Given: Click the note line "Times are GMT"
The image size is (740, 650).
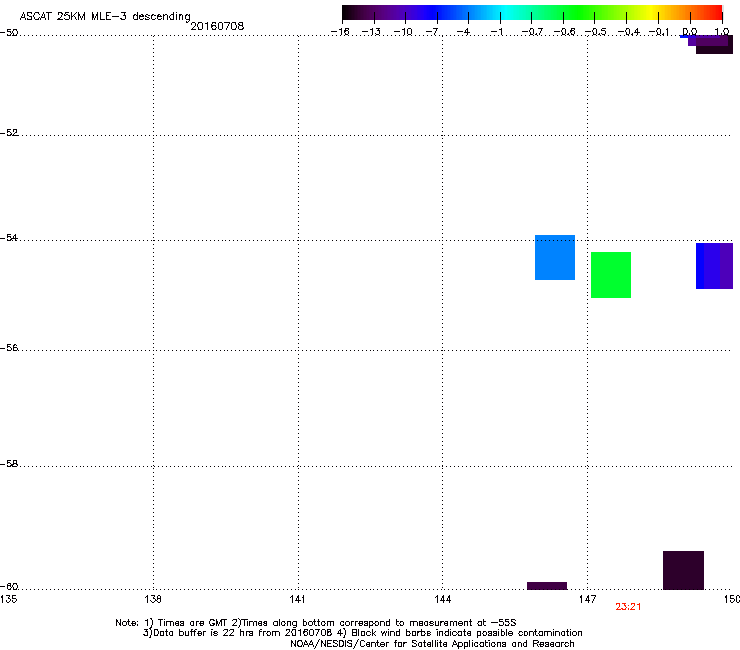Looking at the screenshot, I should coord(193,623).
